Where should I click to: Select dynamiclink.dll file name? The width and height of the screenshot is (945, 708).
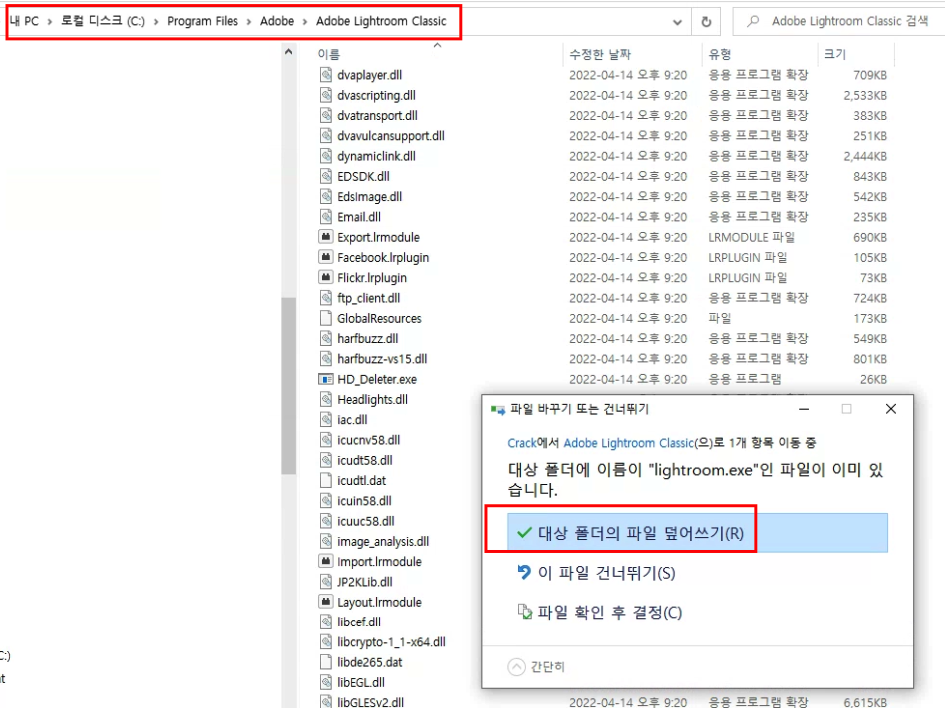[x=376, y=156]
